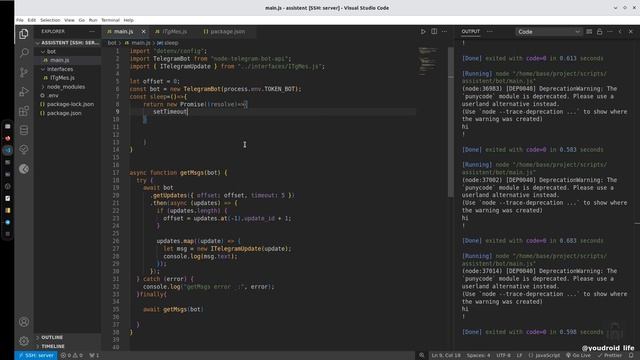640x360 pixels.
Task: Expand the TIMELINE section
Action: tap(67, 346)
